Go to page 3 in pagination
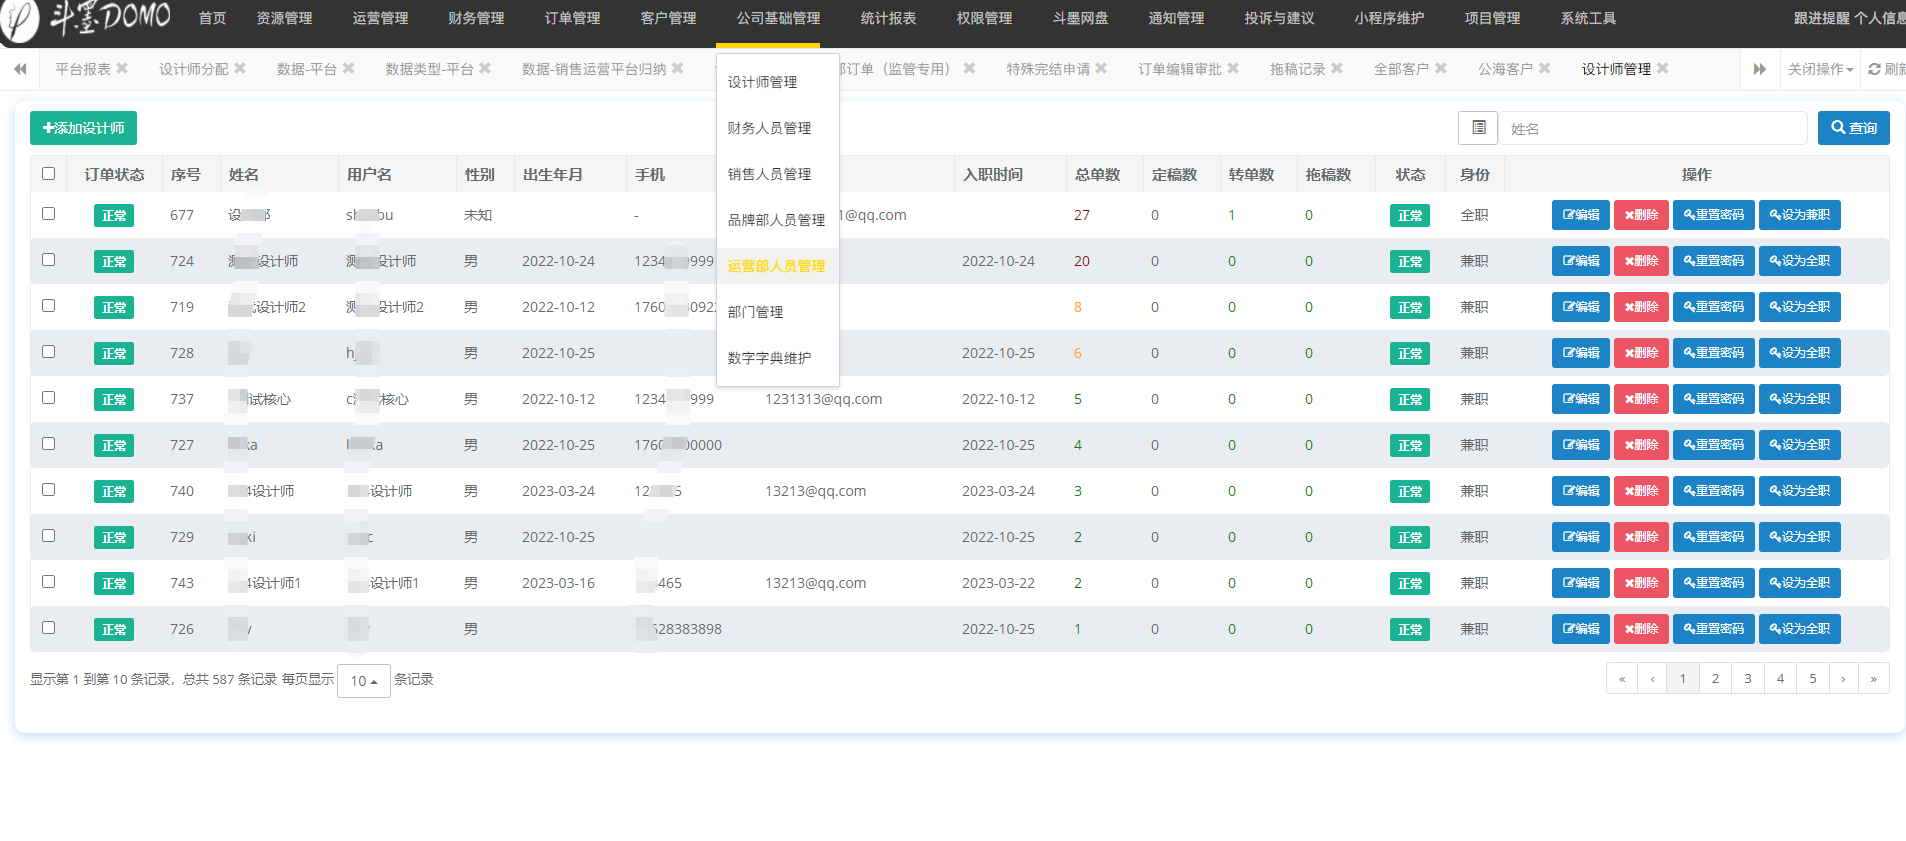 [1747, 679]
